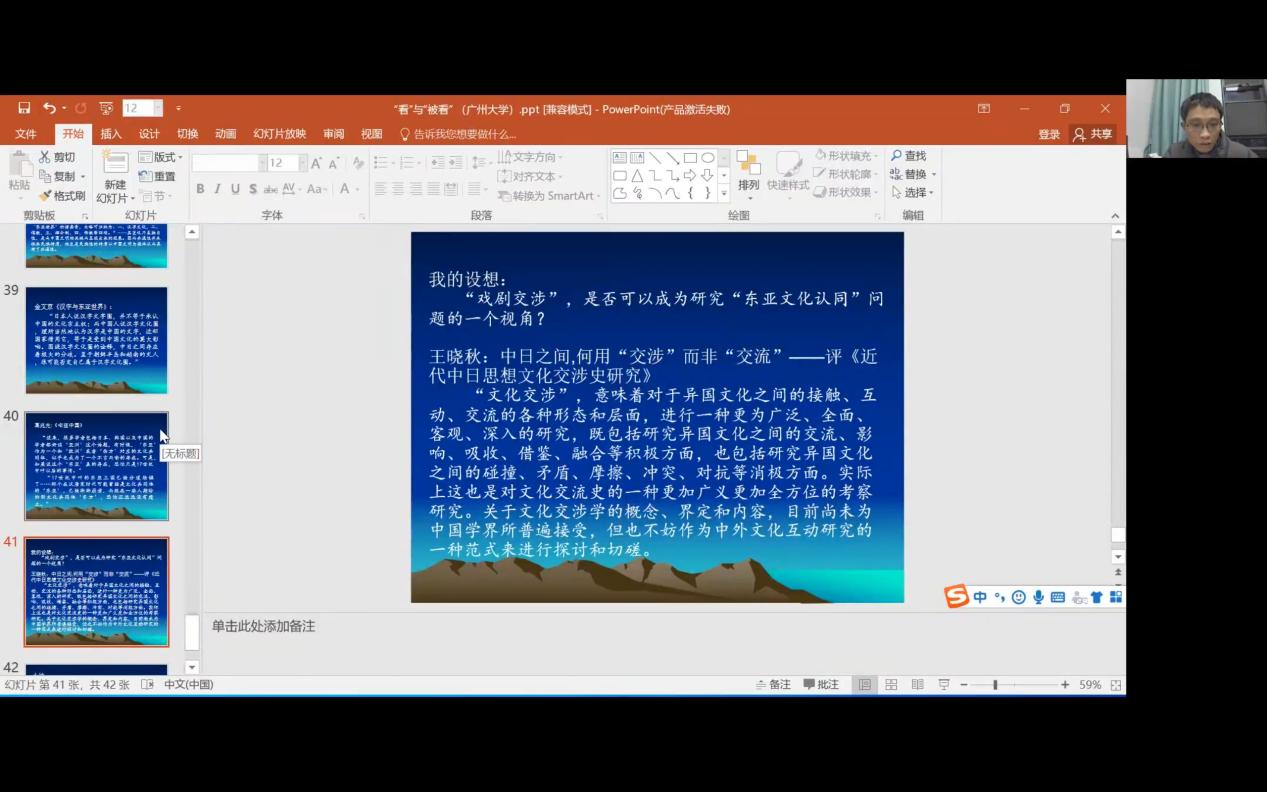Click the Undo arrow icon
Viewport: 1267px width, 792px height.
(x=49, y=108)
